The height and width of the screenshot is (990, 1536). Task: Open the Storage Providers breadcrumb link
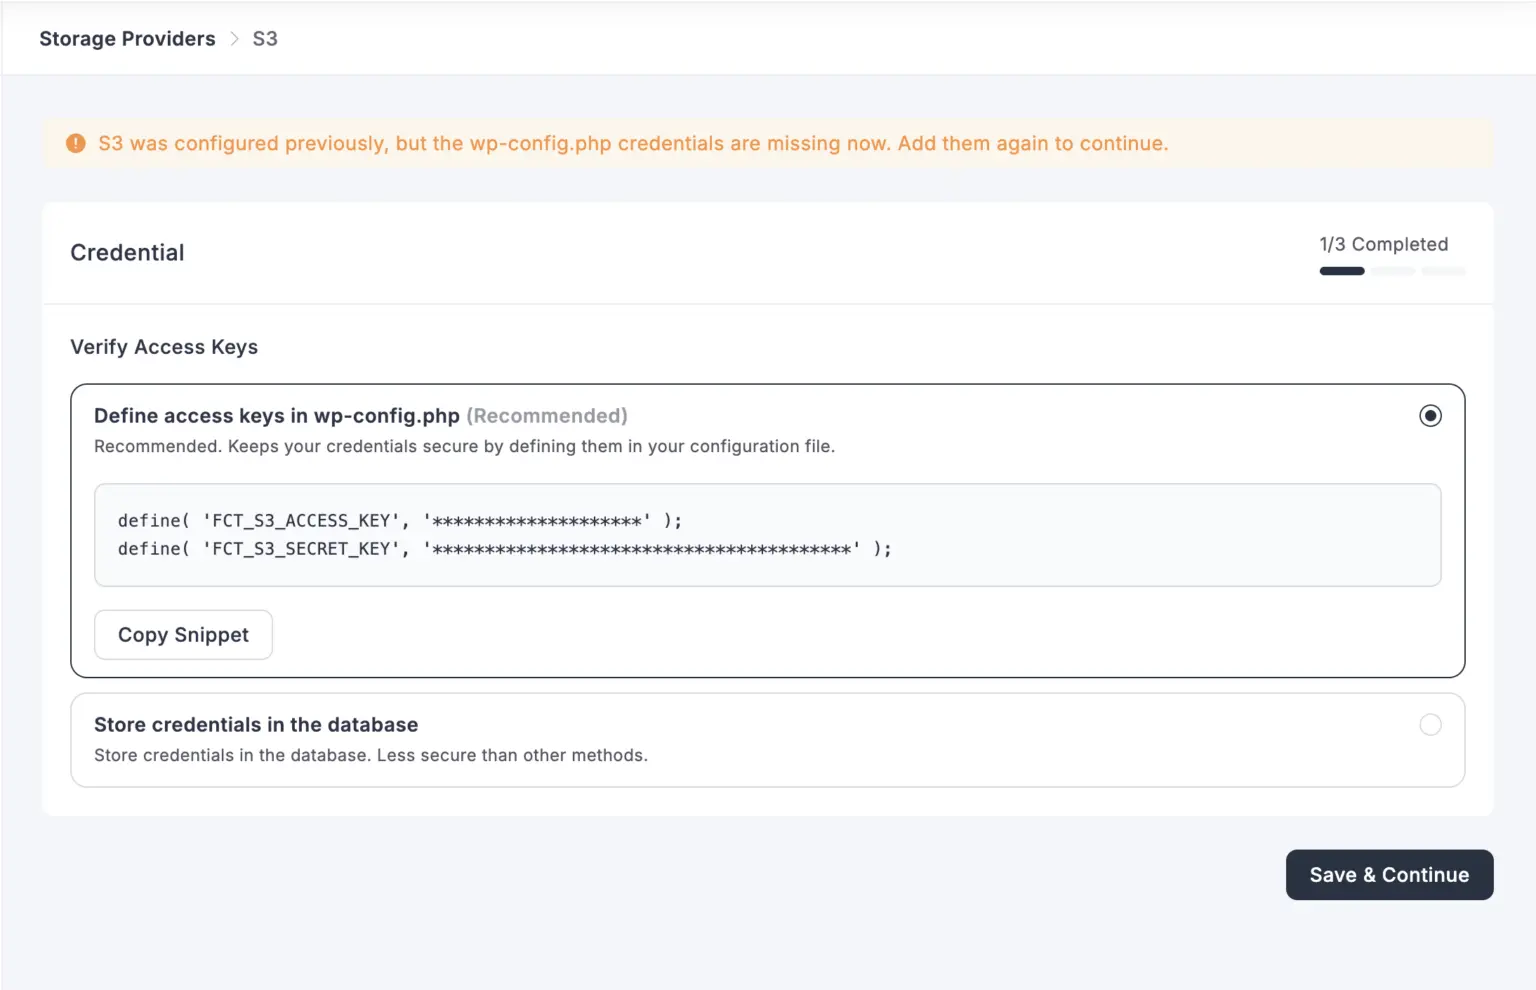pyautogui.click(x=127, y=38)
